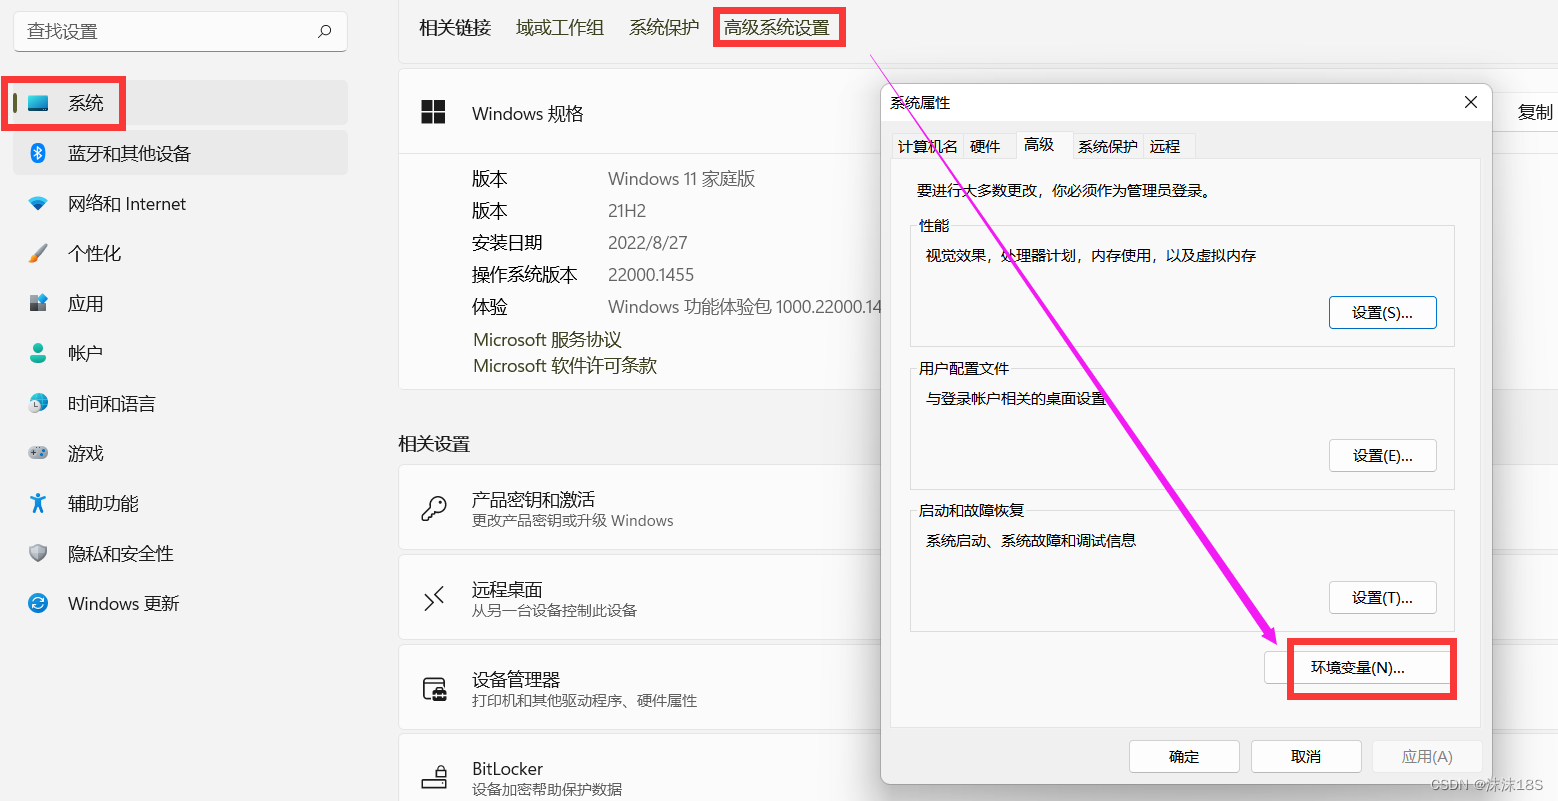Open 隐私和安全性 settings

(180, 553)
